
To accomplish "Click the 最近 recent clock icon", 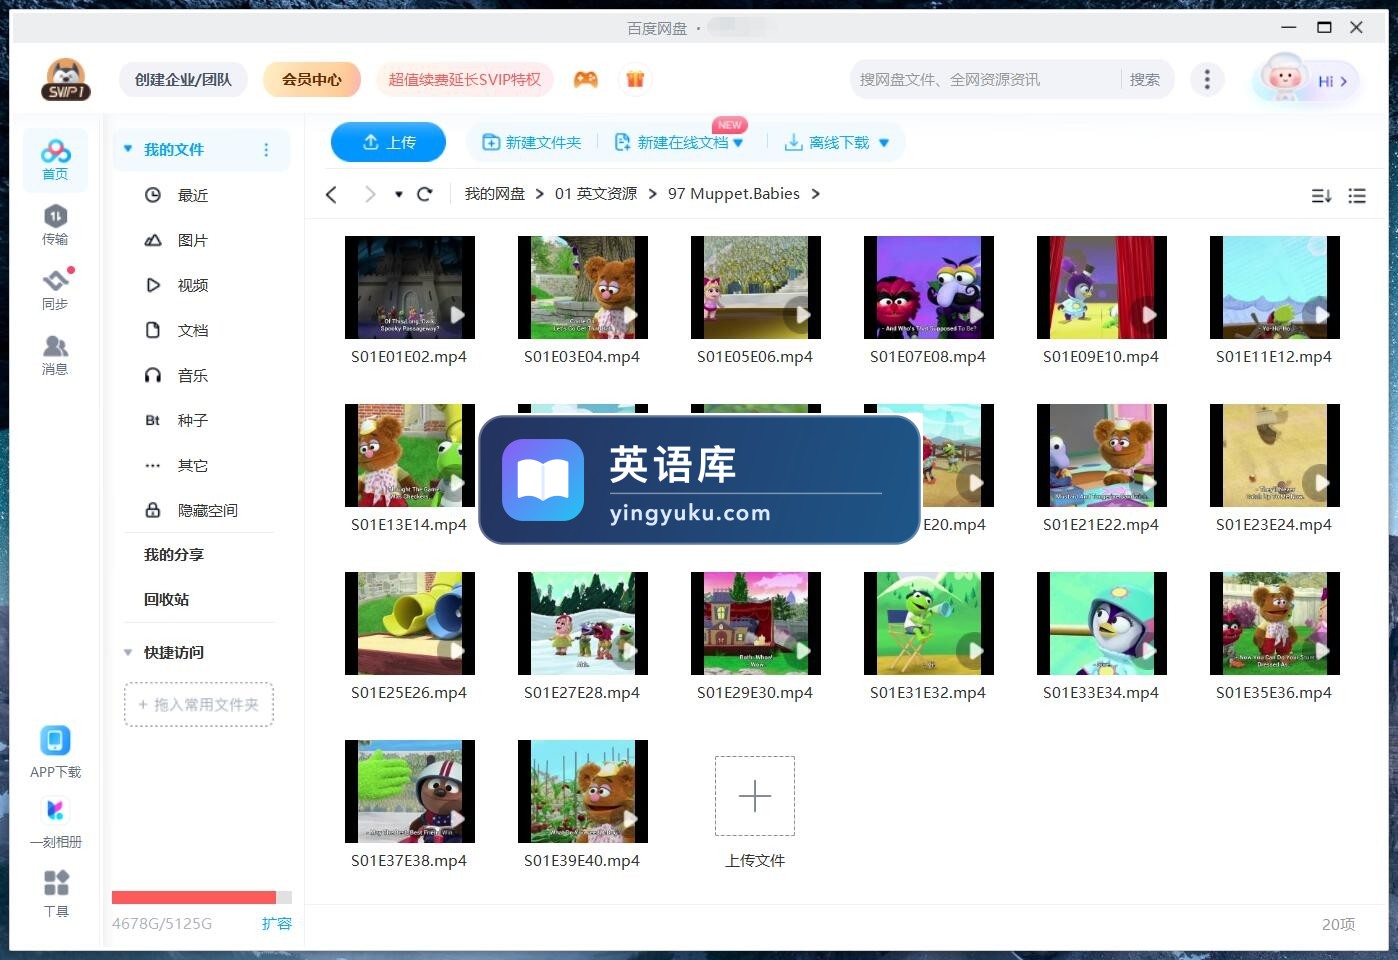I will point(153,195).
